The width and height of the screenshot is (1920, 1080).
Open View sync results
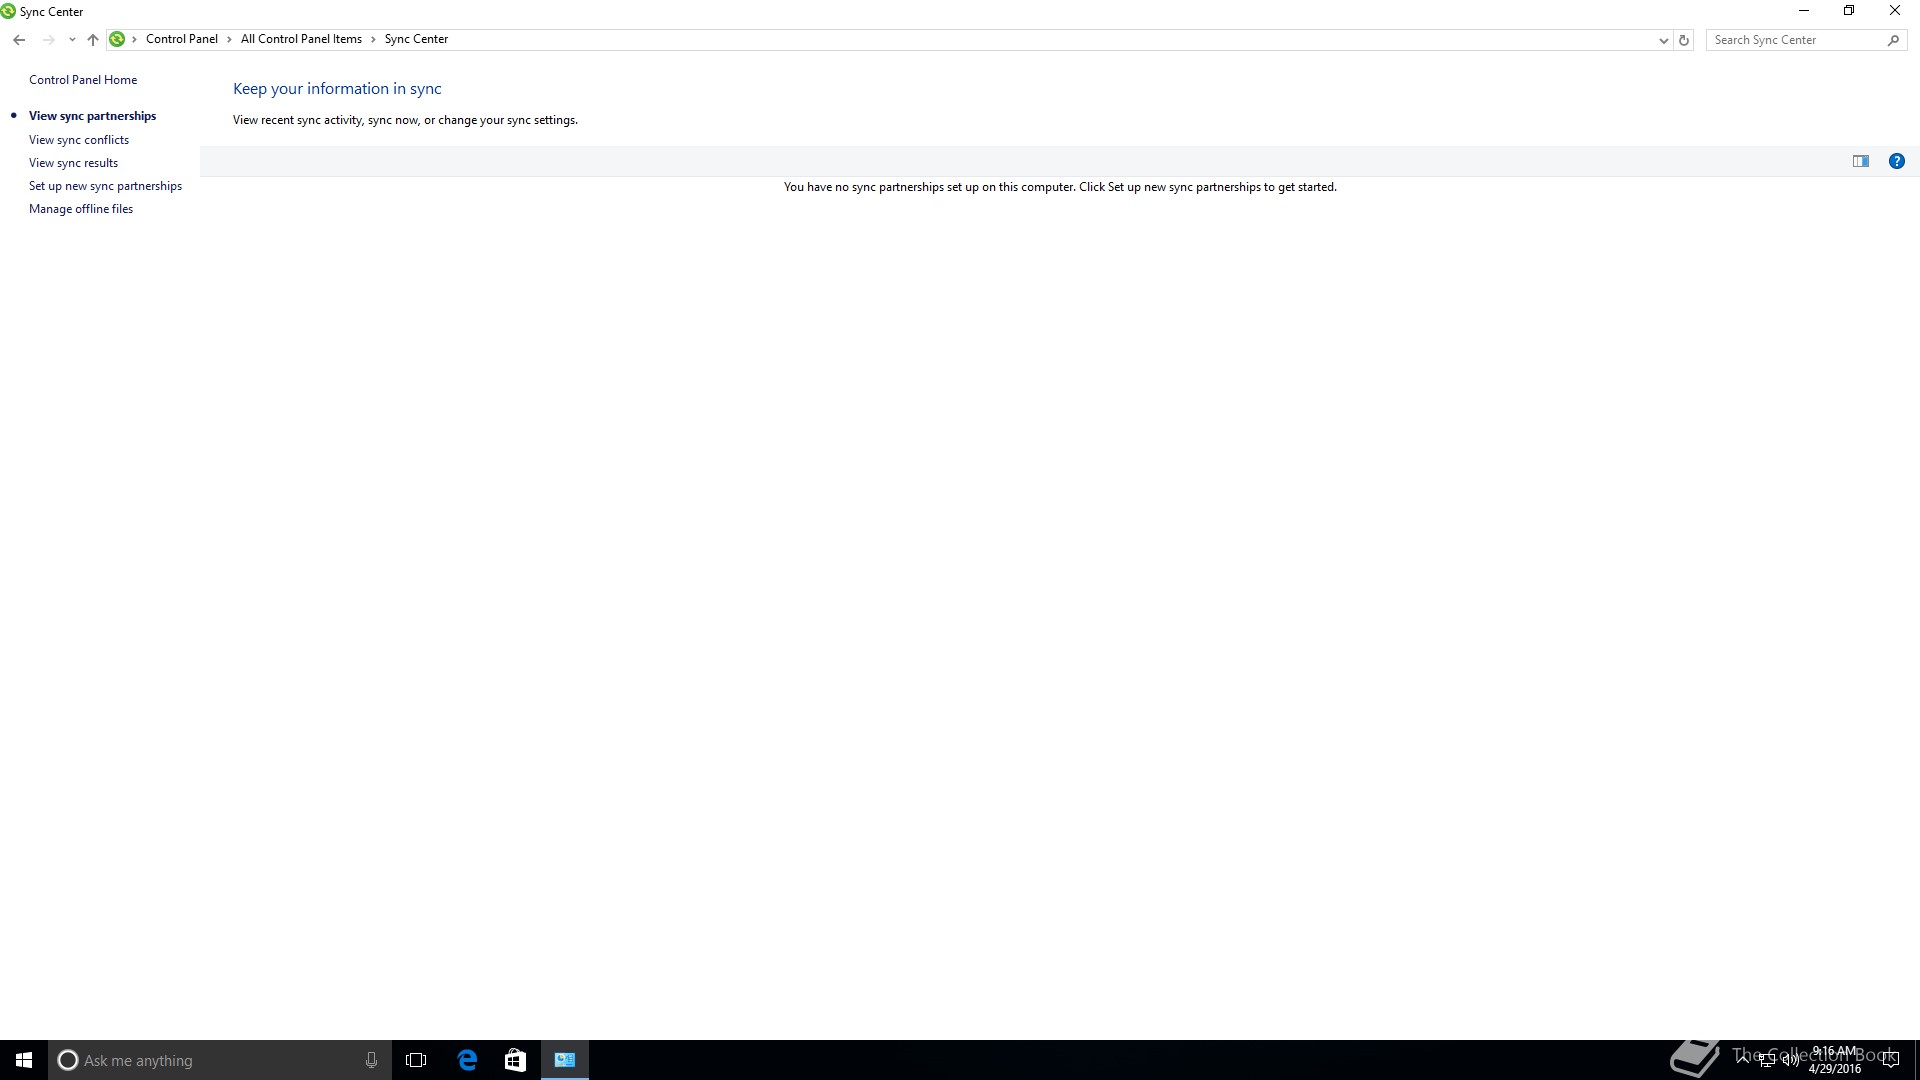pyautogui.click(x=73, y=163)
